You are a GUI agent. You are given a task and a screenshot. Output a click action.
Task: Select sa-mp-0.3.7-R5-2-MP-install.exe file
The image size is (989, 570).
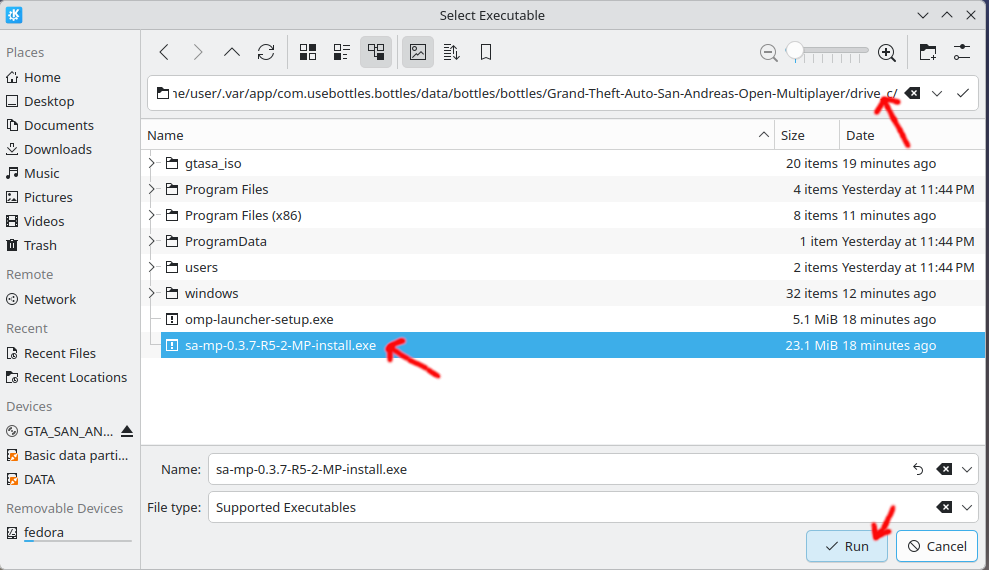pyautogui.click(x=573, y=346)
